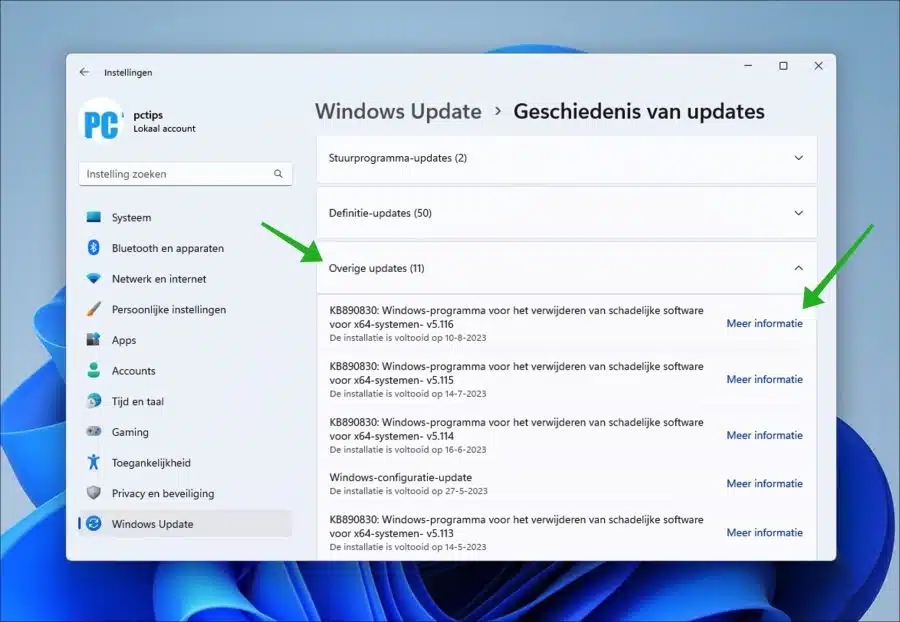The image size is (900, 622).
Task: Click the Definitie-updates (50) heading
Action: (x=380, y=213)
